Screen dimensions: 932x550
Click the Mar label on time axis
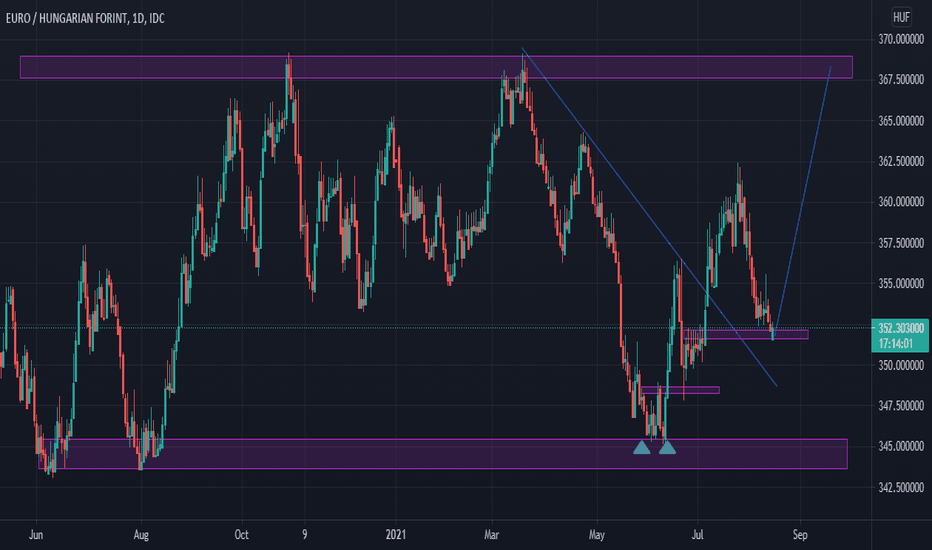click(492, 535)
